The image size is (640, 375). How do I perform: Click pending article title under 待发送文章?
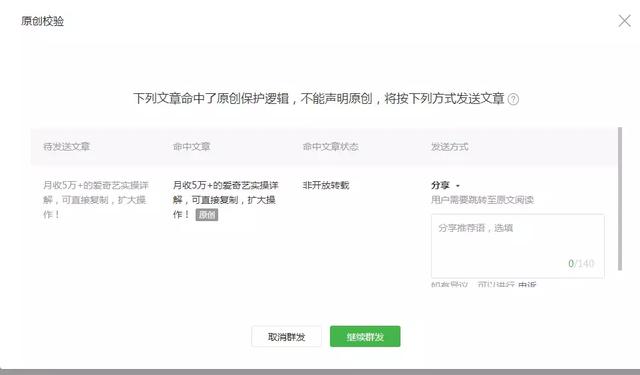96,200
